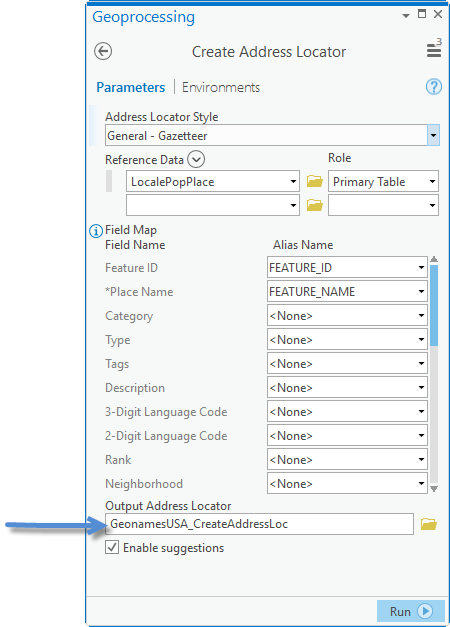
Task: Browse folder icon beside LocalePopPlace
Action: coord(315,181)
